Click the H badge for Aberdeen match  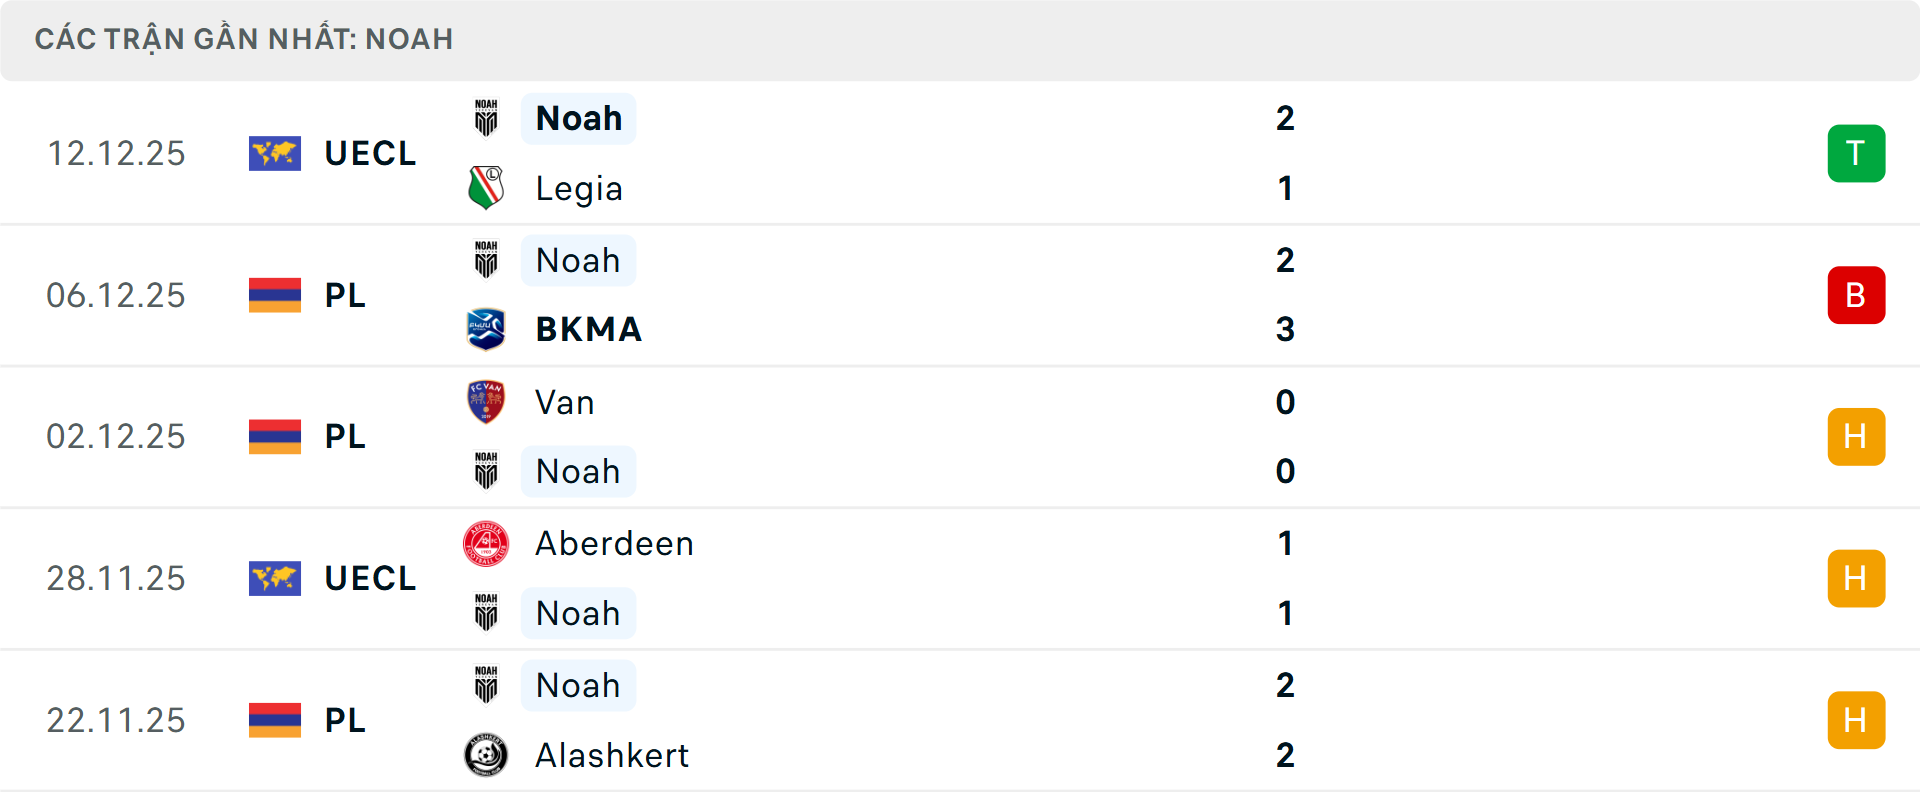1856,578
